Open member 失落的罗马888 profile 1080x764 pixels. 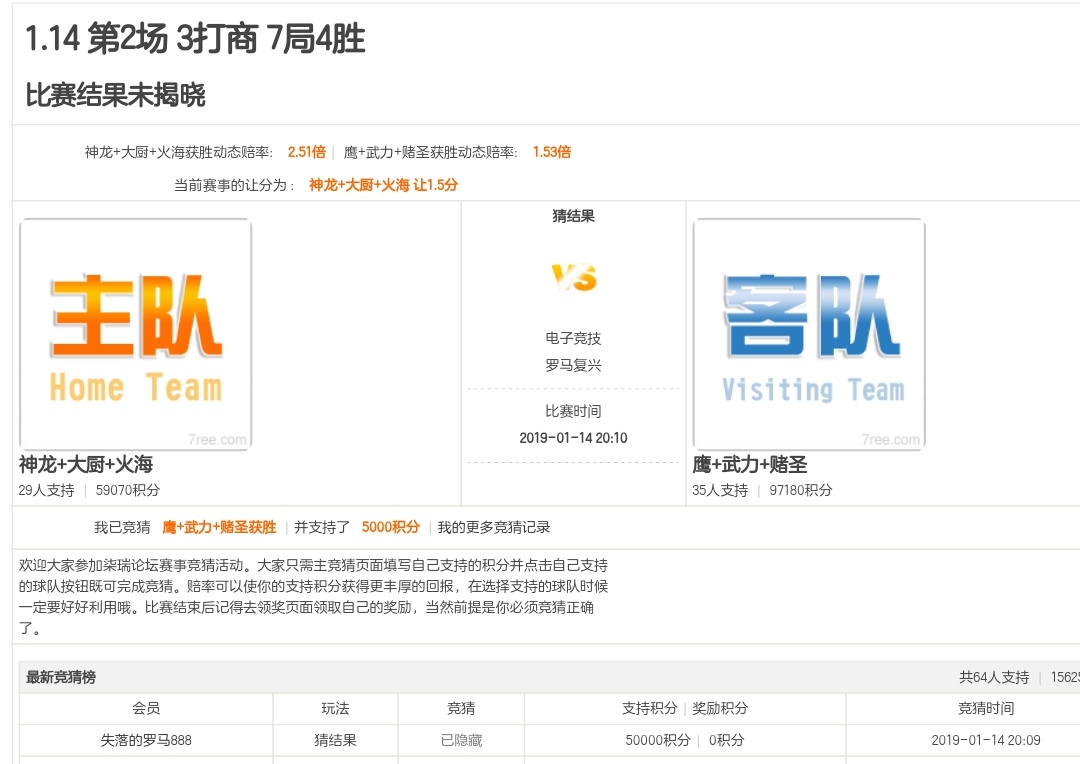pos(146,740)
